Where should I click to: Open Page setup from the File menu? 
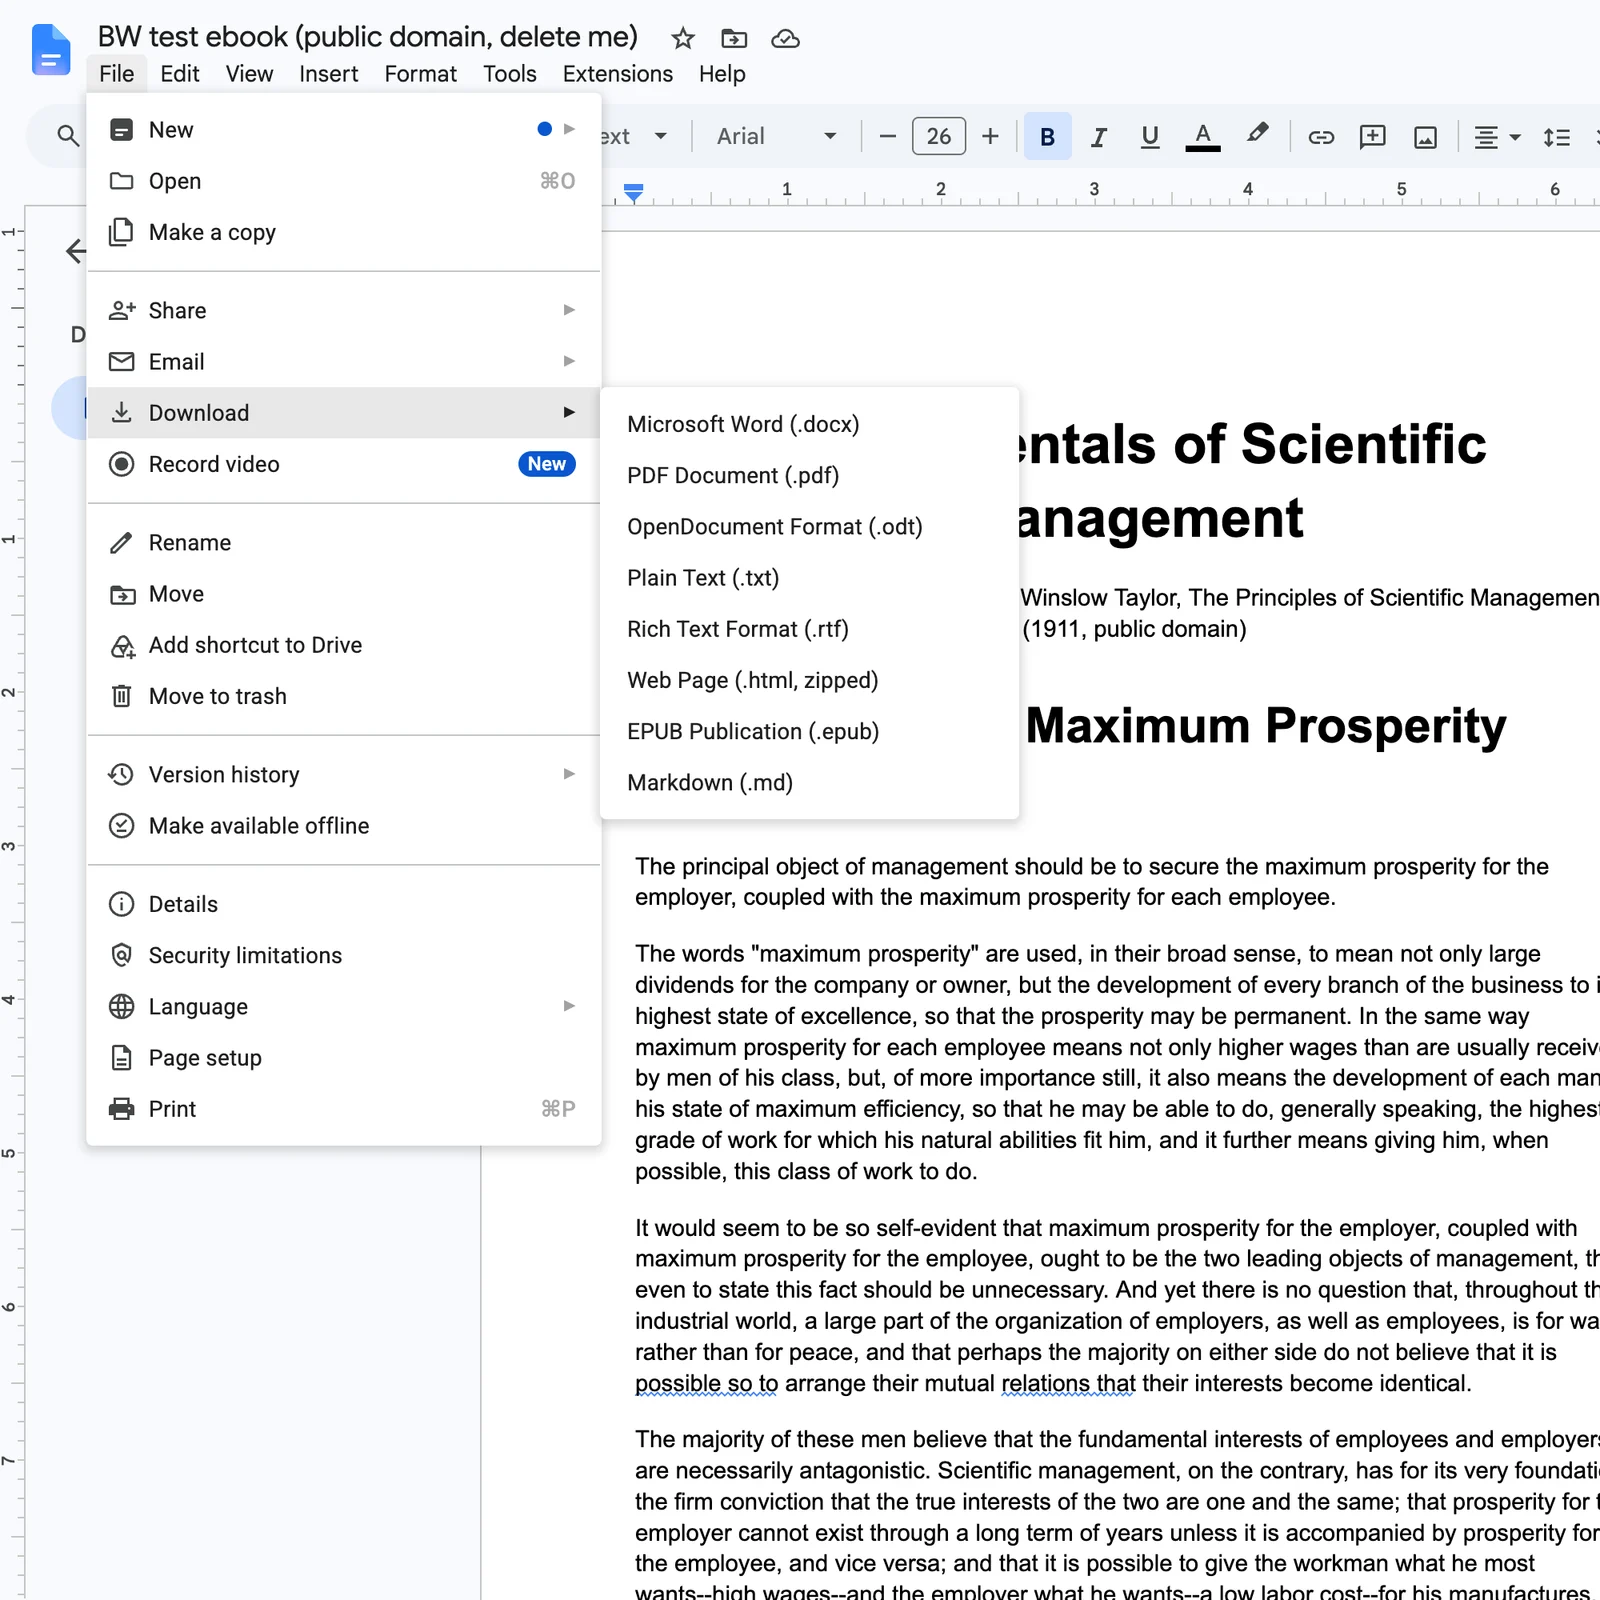pos(344,1058)
